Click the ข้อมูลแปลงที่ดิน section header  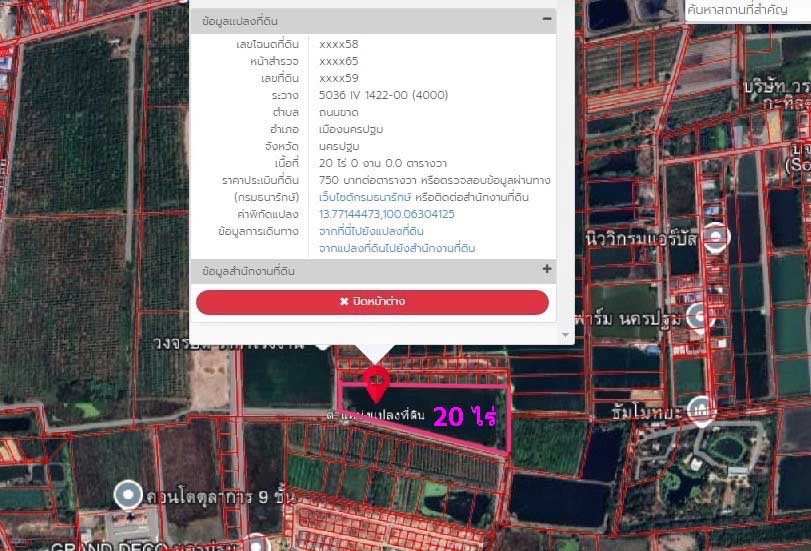pyautogui.click(x=373, y=21)
